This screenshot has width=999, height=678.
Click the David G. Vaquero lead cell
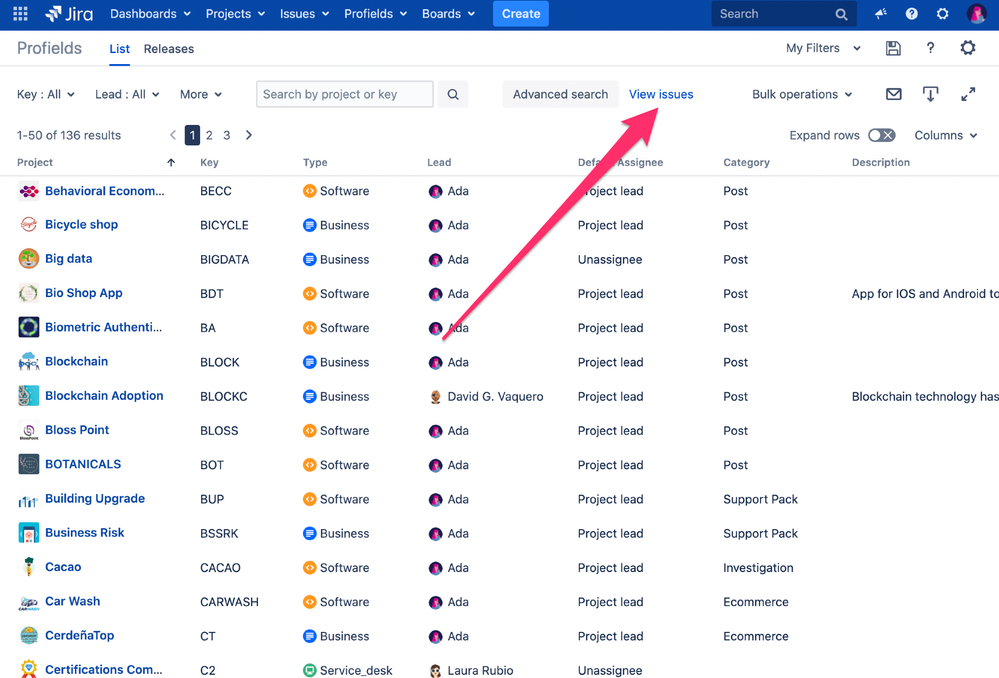pos(487,396)
